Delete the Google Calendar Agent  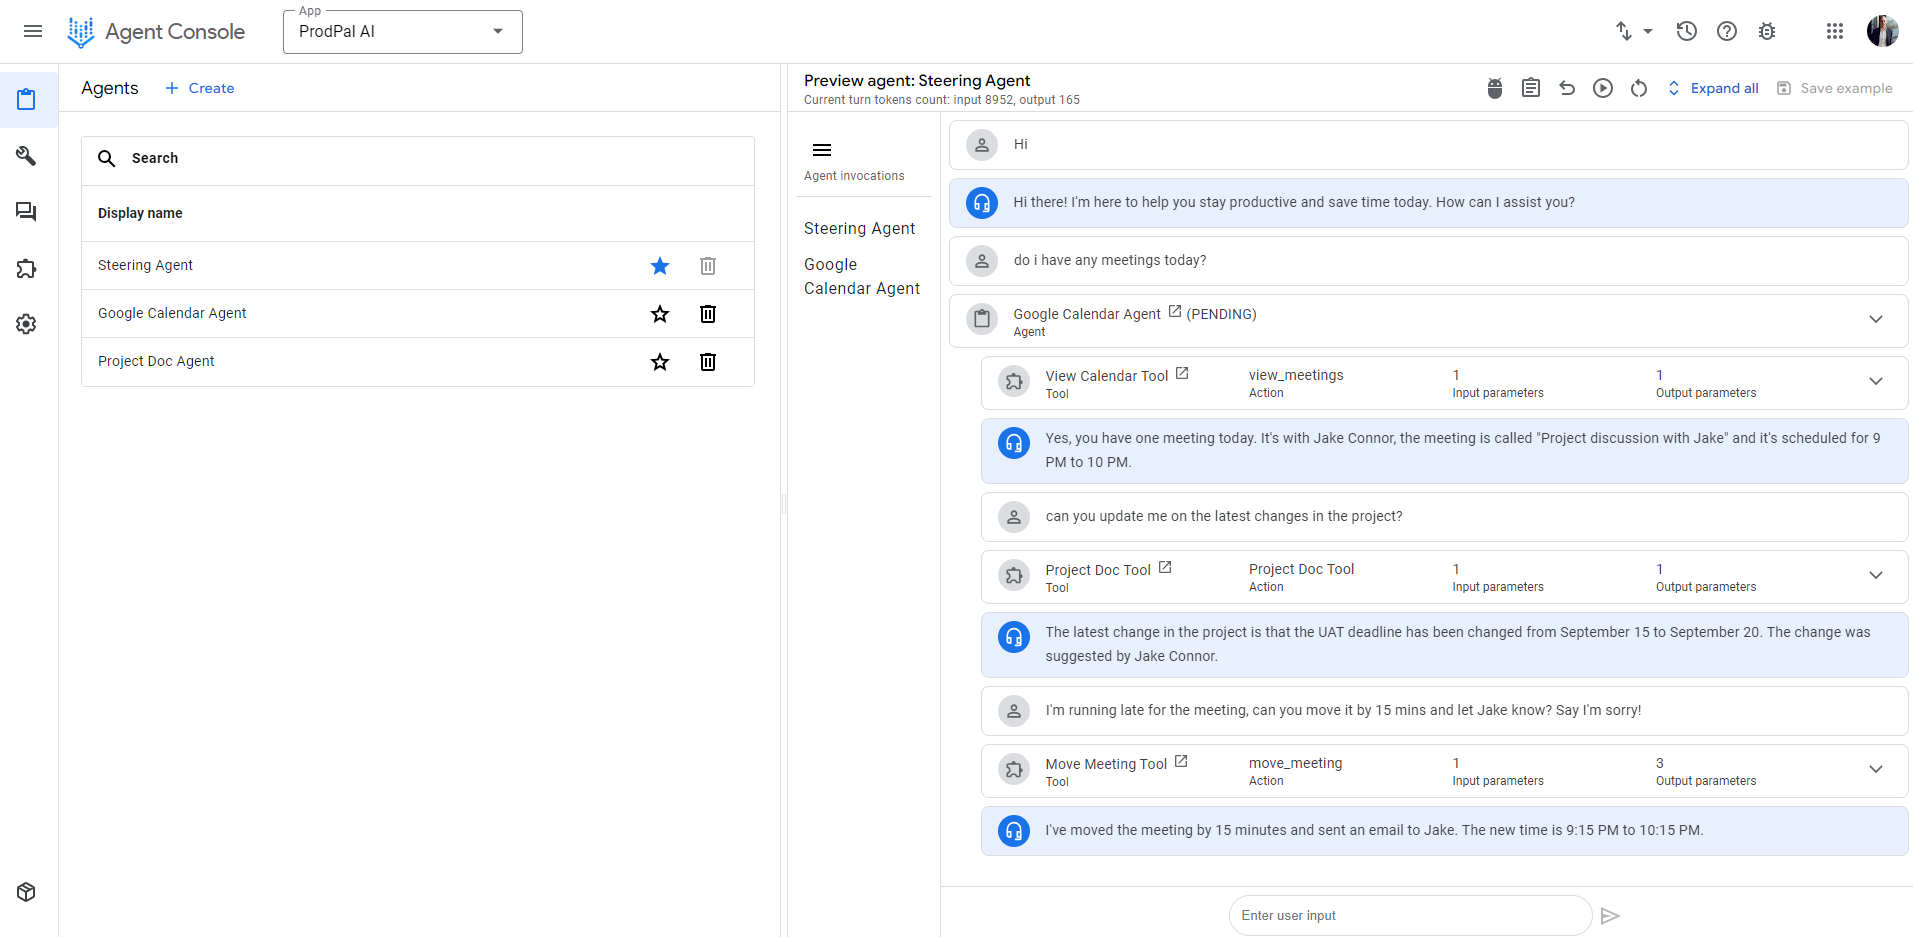click(708, 314)
